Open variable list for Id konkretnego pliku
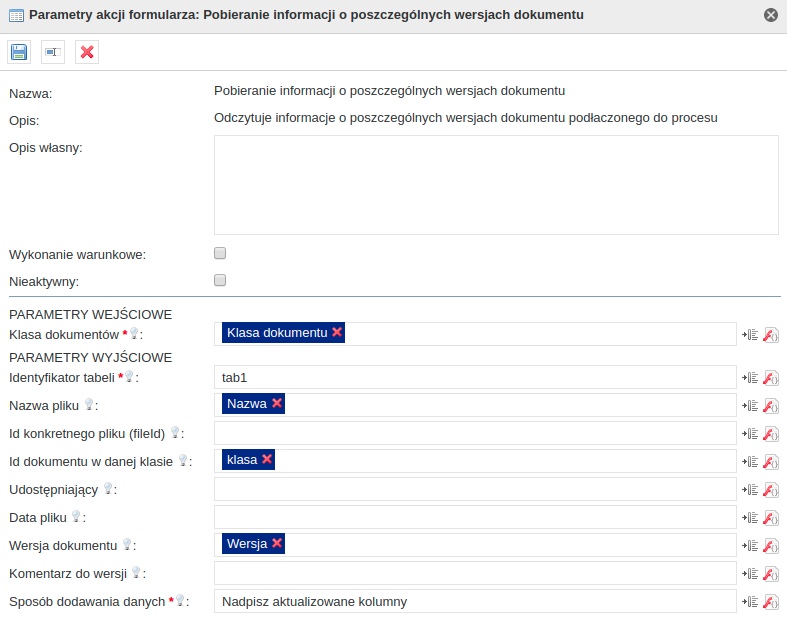Viewport: 787px width, 622px height. click(x=751, y=433)
